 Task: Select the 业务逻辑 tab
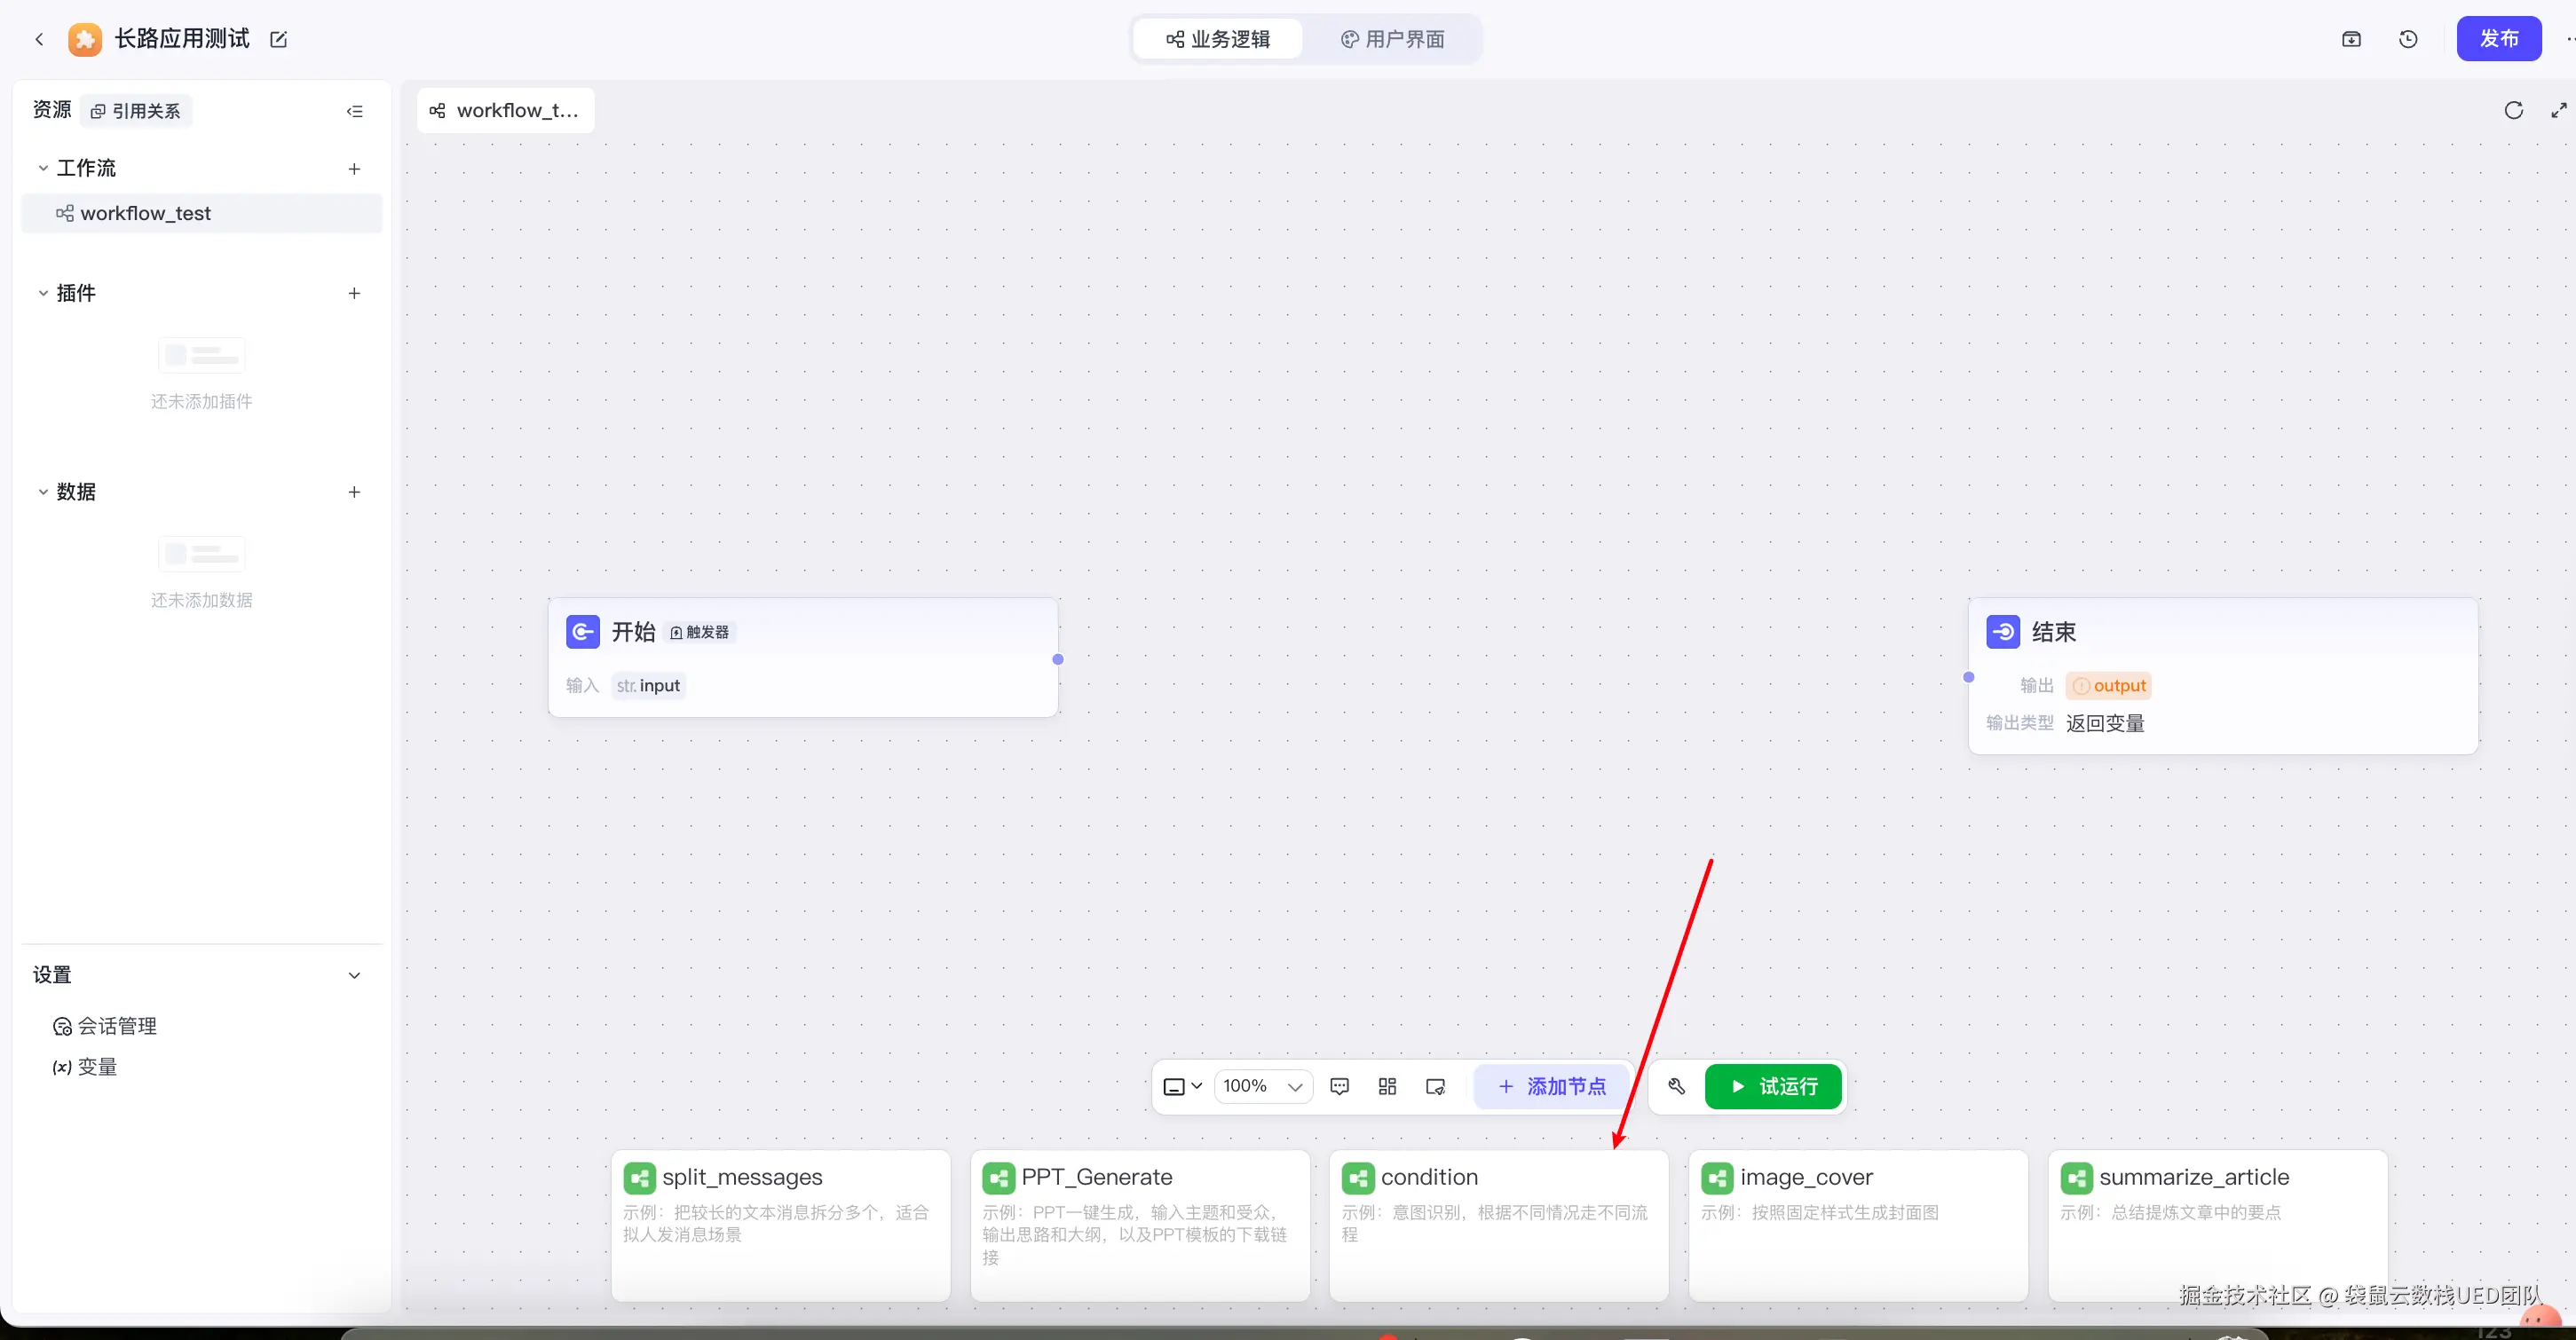point(1217,39)
